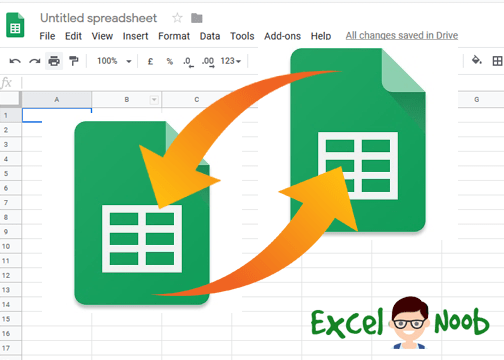Select row 10 header
Viewport: 504px width, 360px height.
click(x=10, y=246)
